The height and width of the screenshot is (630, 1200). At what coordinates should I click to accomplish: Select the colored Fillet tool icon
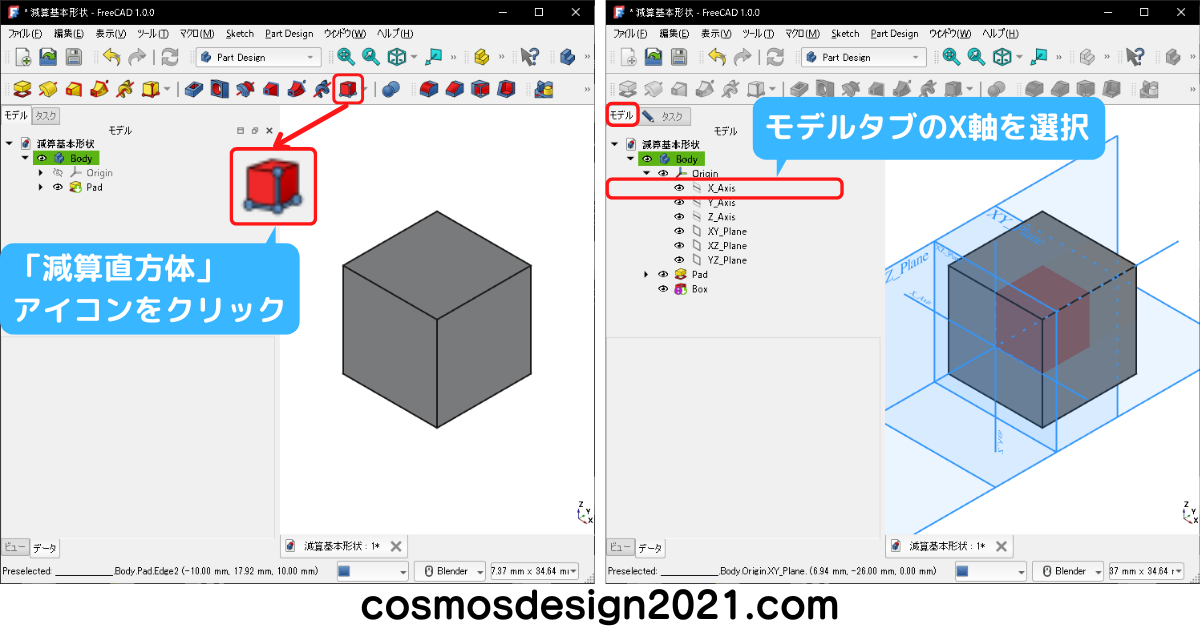[x=429, y=89]
